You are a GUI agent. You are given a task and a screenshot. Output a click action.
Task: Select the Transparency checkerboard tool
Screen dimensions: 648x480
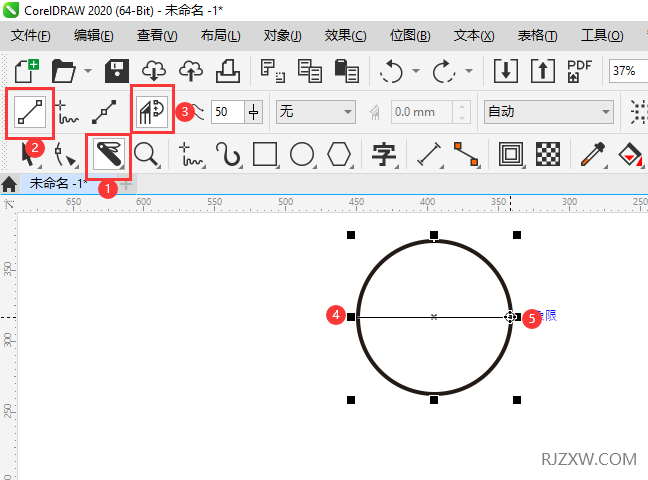(x=548, y=155)
